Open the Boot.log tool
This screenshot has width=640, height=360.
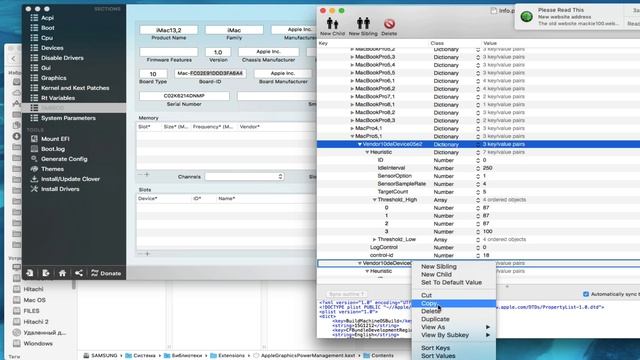(53, 149)
